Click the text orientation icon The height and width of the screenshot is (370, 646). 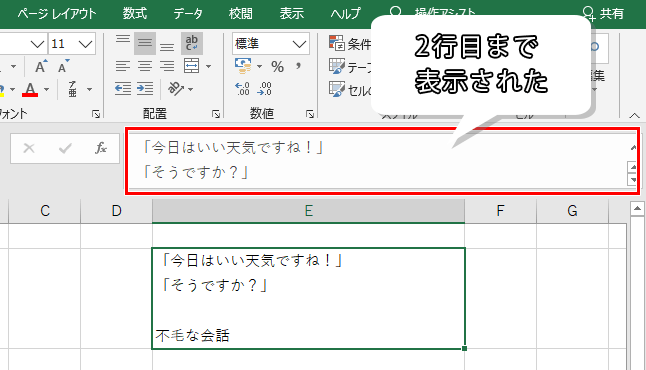pos(176,88)
